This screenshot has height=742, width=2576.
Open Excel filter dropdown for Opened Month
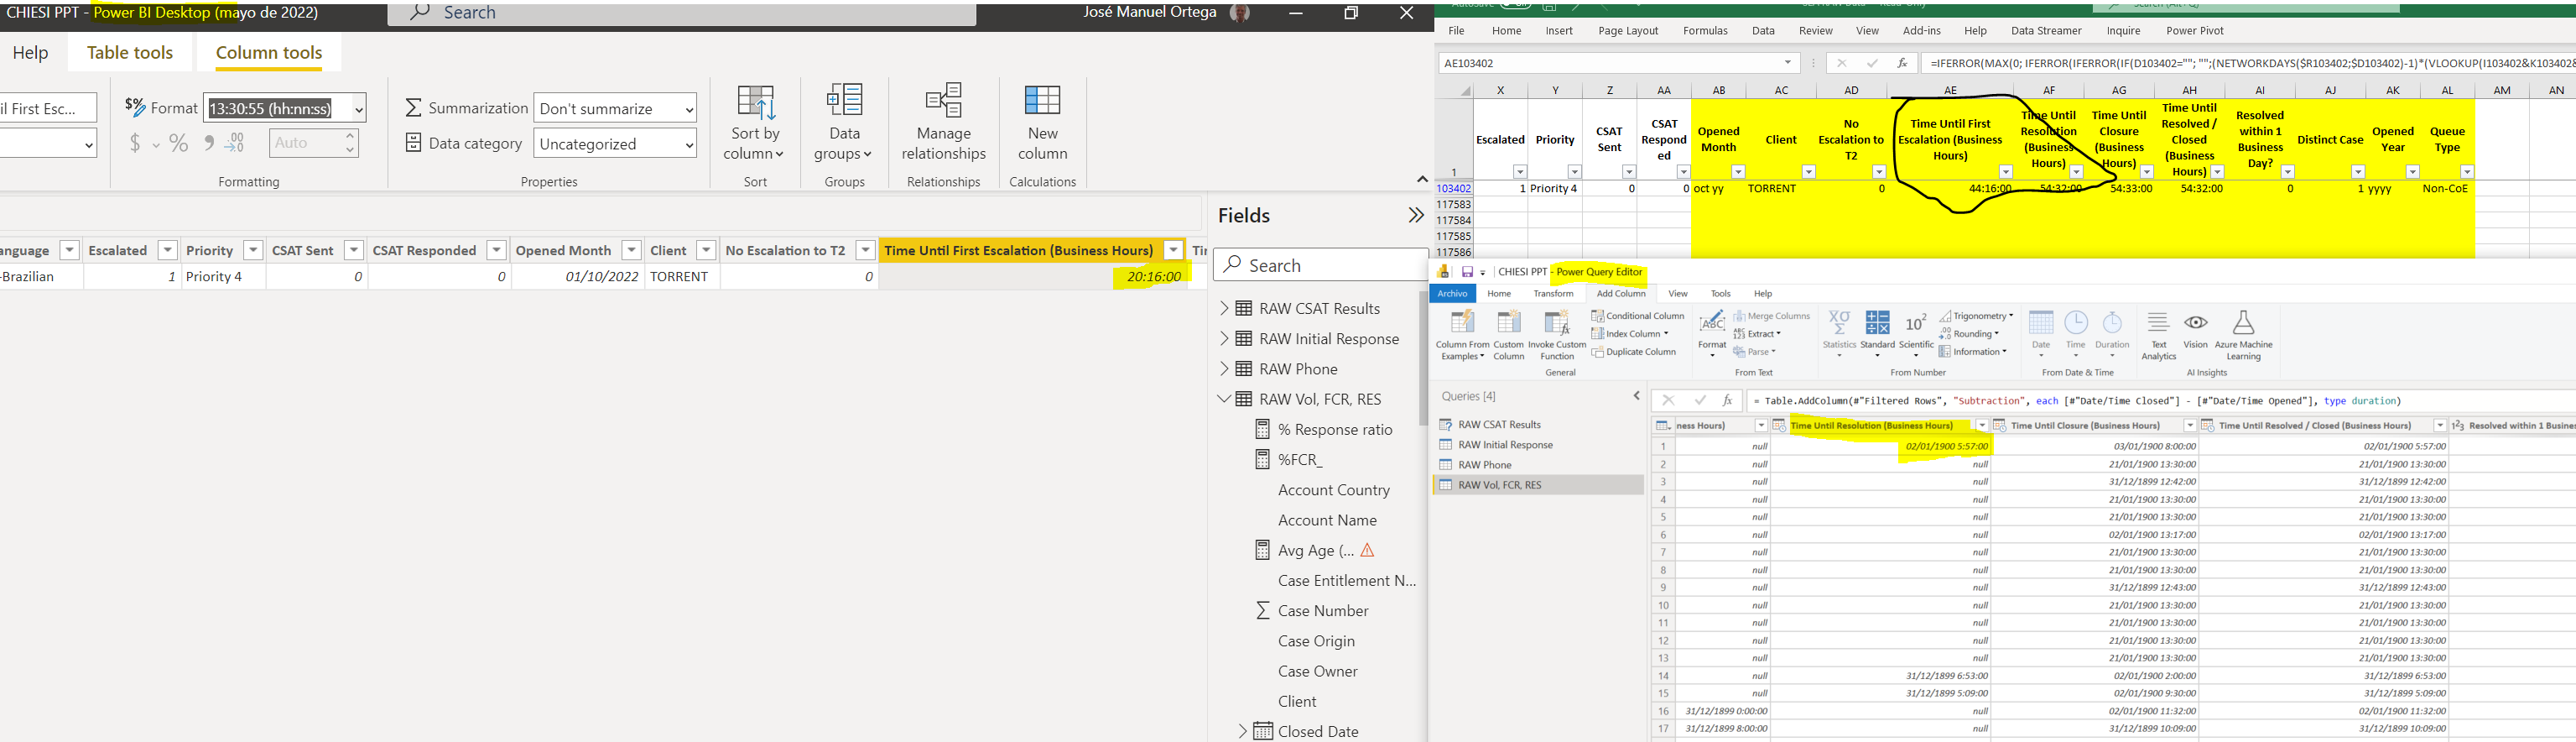coord(1738,172)
